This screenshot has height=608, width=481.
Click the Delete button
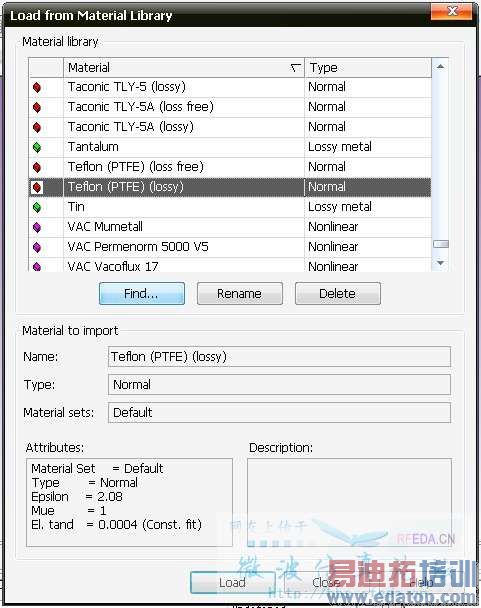337,294
